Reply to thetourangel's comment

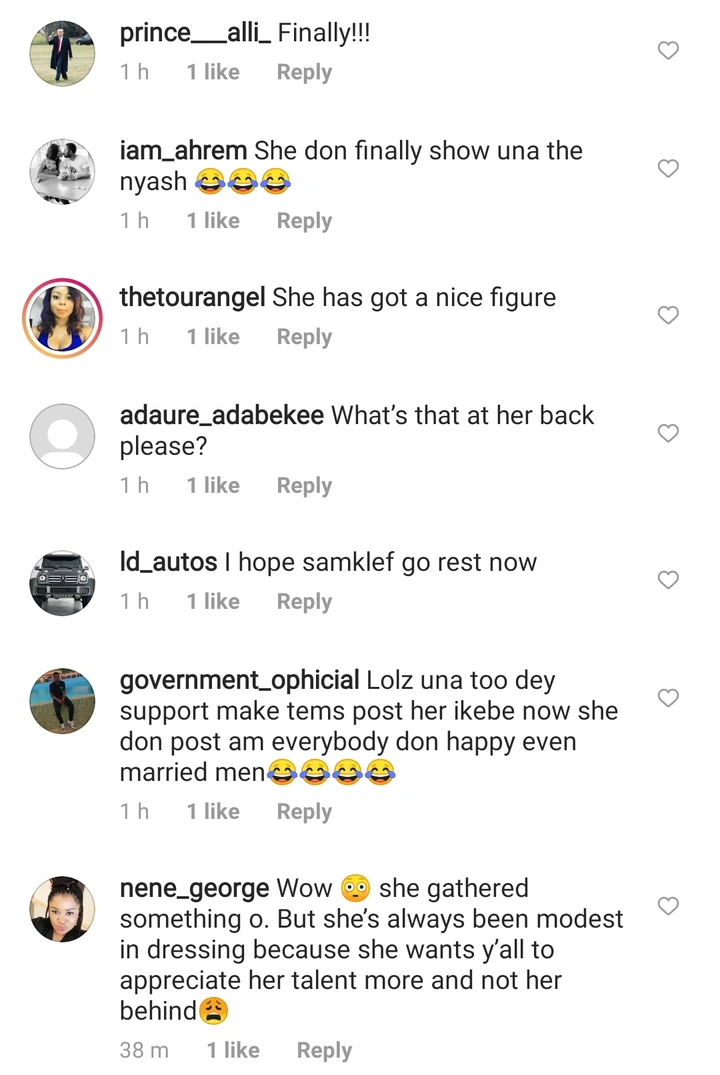click(304, 338)
